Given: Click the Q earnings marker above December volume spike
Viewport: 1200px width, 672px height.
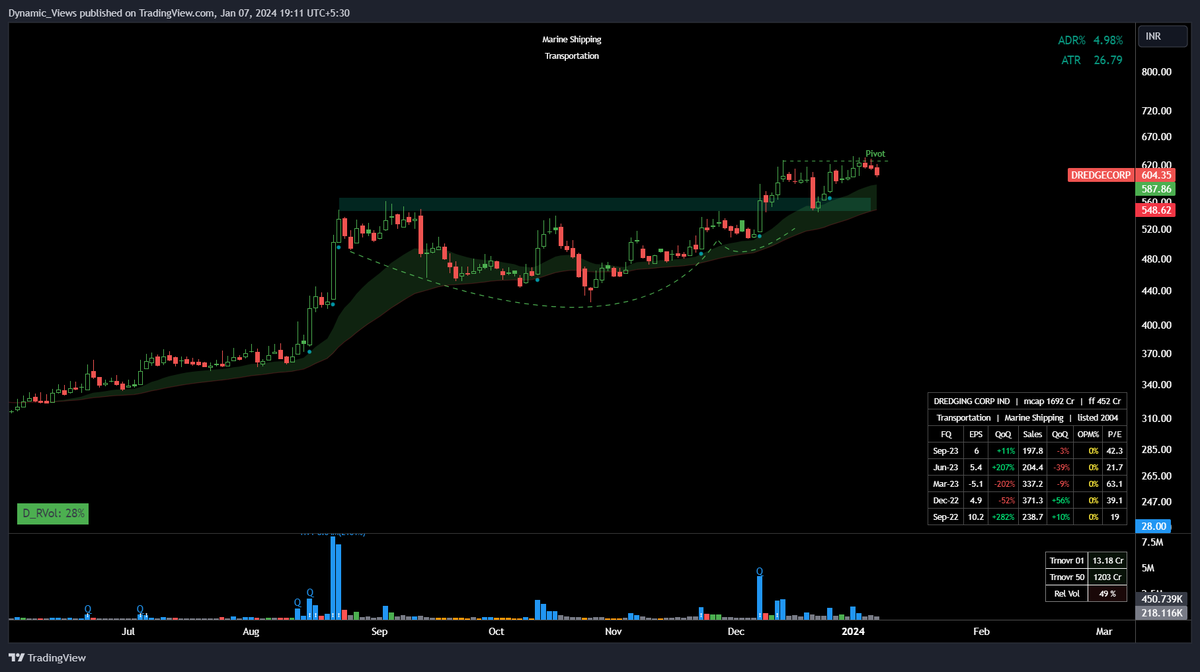Looking at the screenshot, I should click(760, 572).
